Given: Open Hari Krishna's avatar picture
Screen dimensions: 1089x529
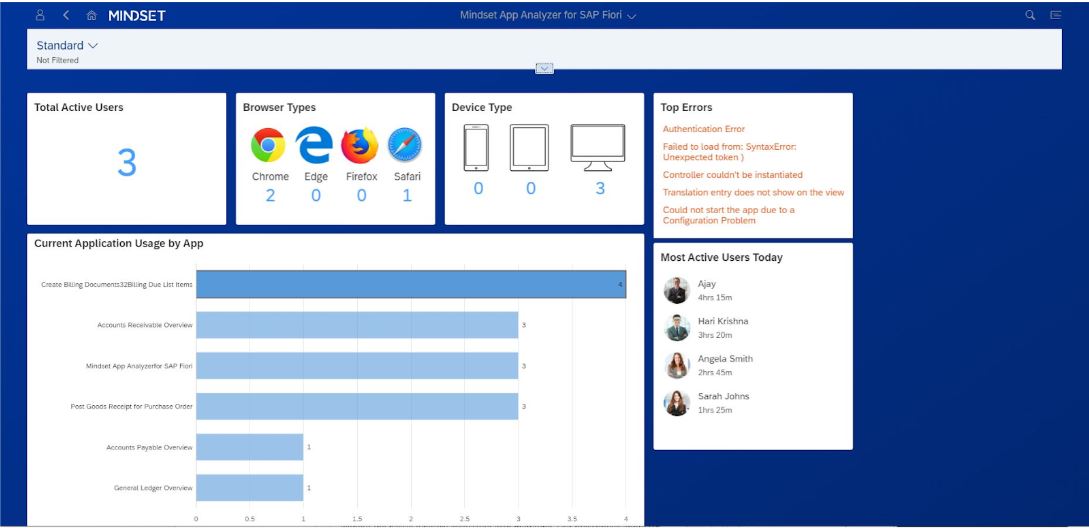Looking at the screenshot, I should coord(676,328).
